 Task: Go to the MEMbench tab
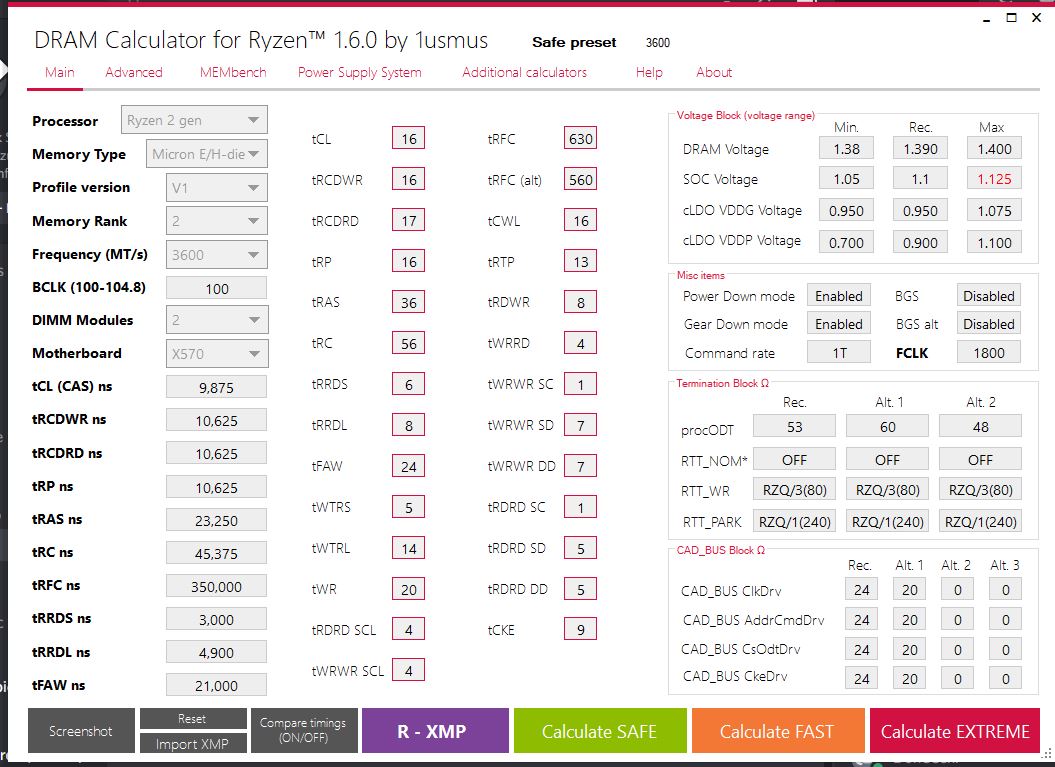point(233,73)
